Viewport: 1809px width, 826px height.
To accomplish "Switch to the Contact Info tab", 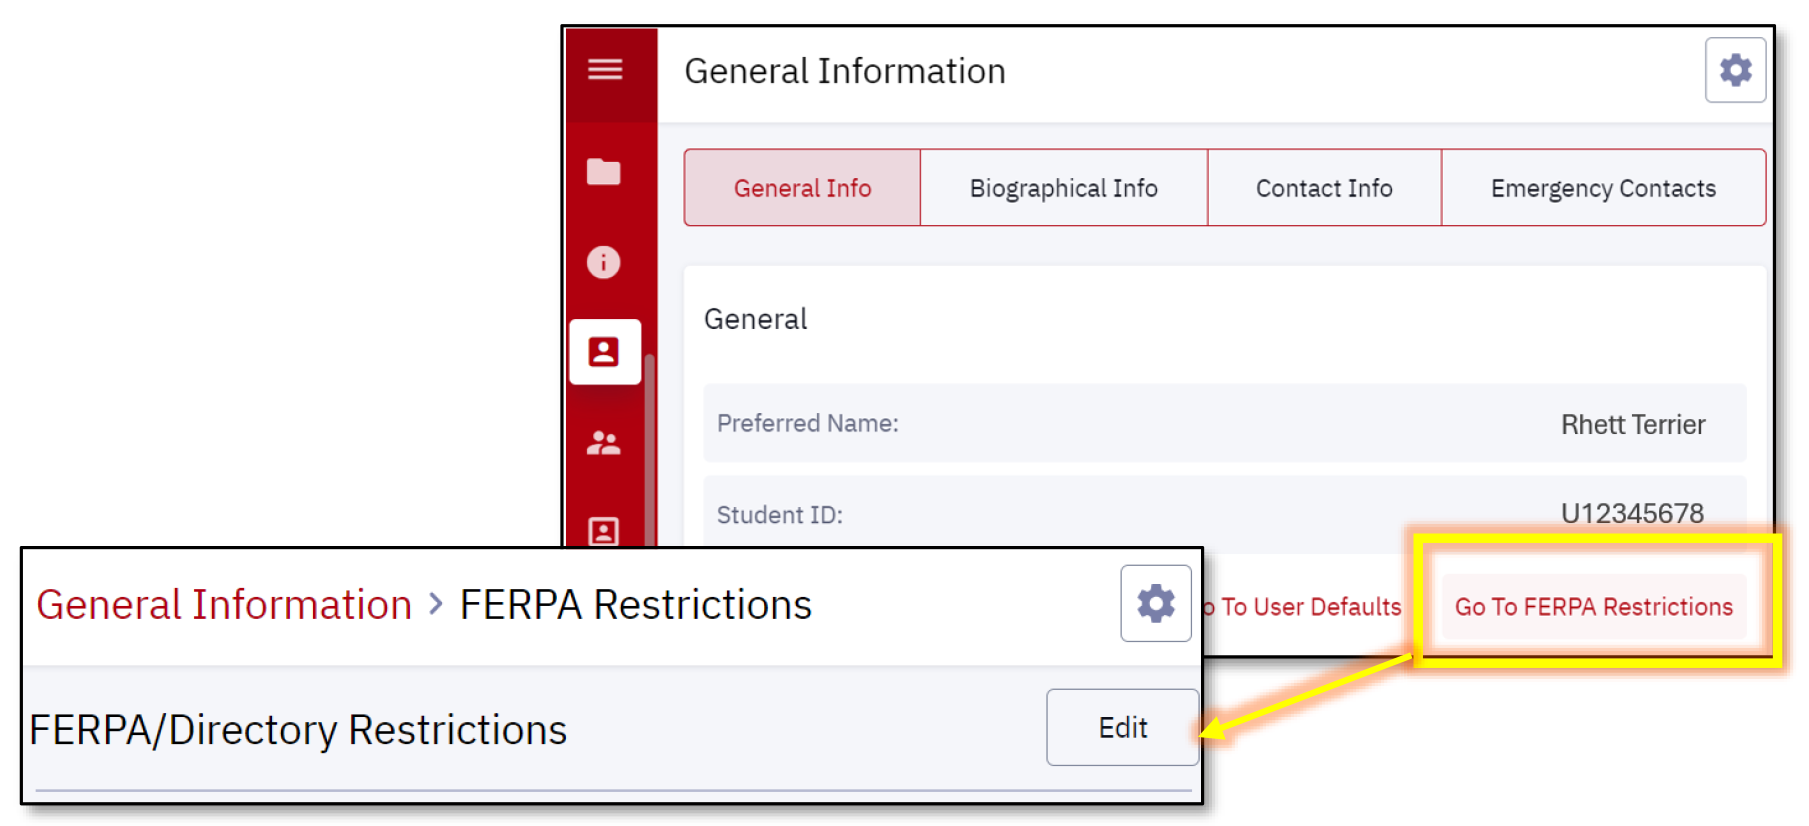I will pyautogui.click(x=1324, y=188).
